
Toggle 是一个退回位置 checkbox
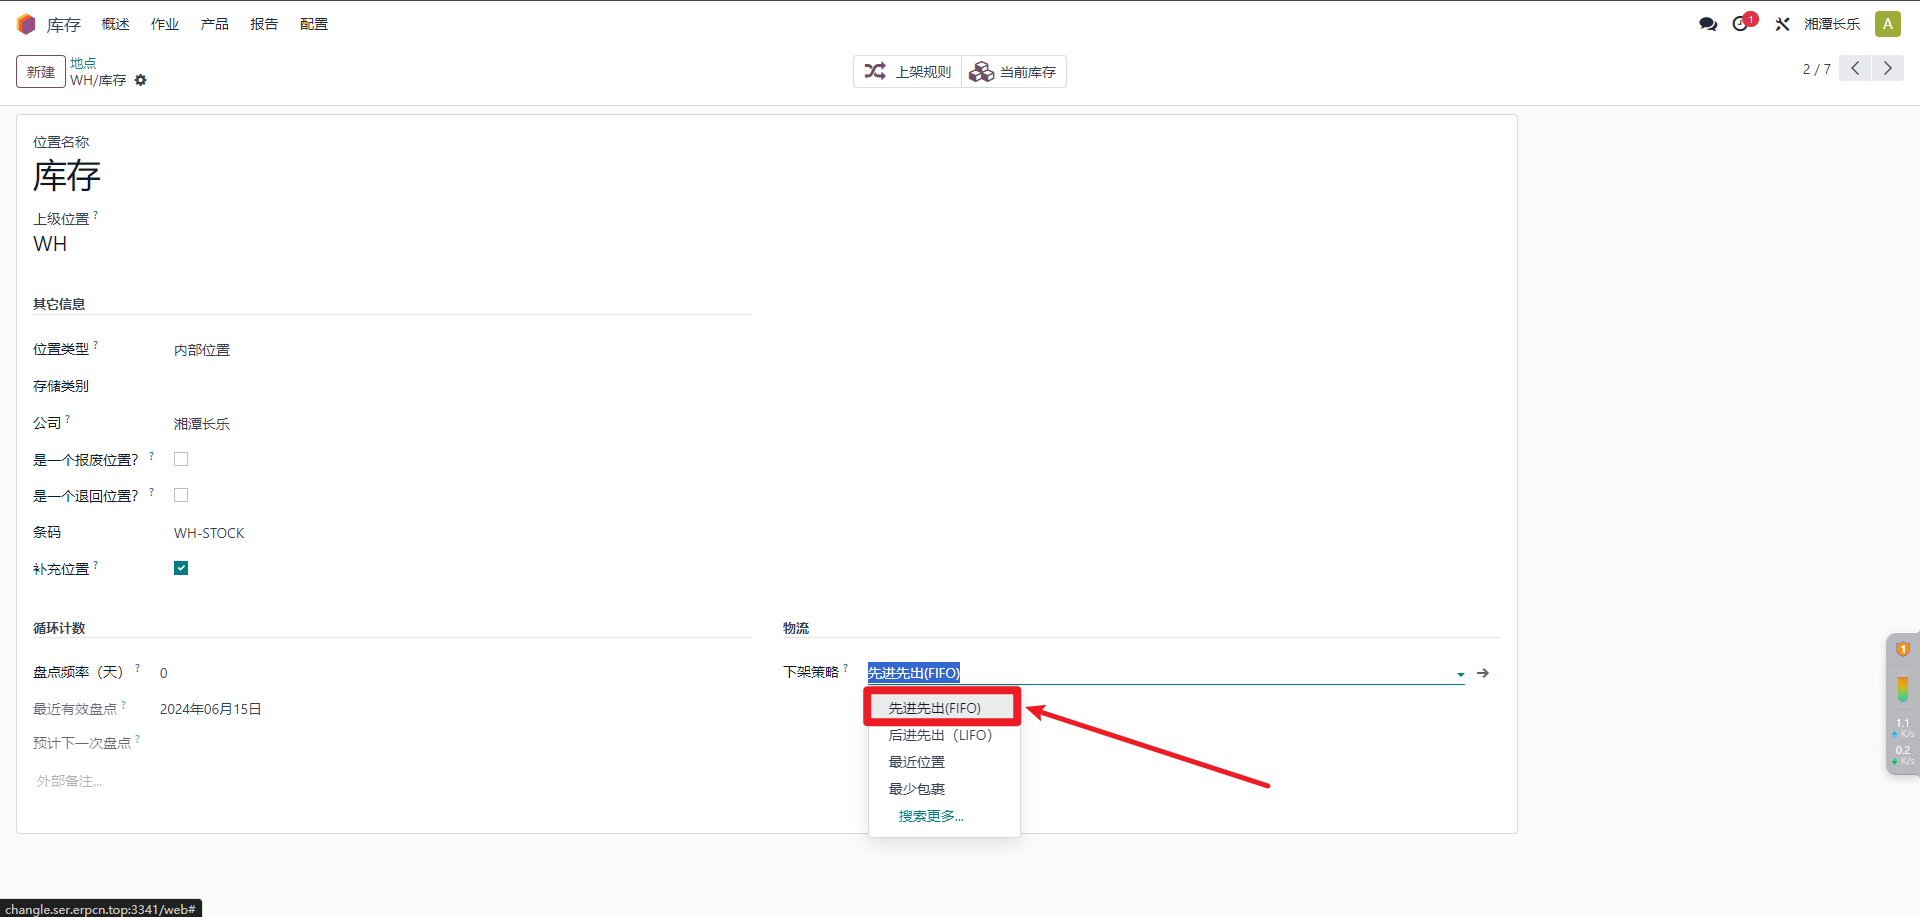point(181,495)
